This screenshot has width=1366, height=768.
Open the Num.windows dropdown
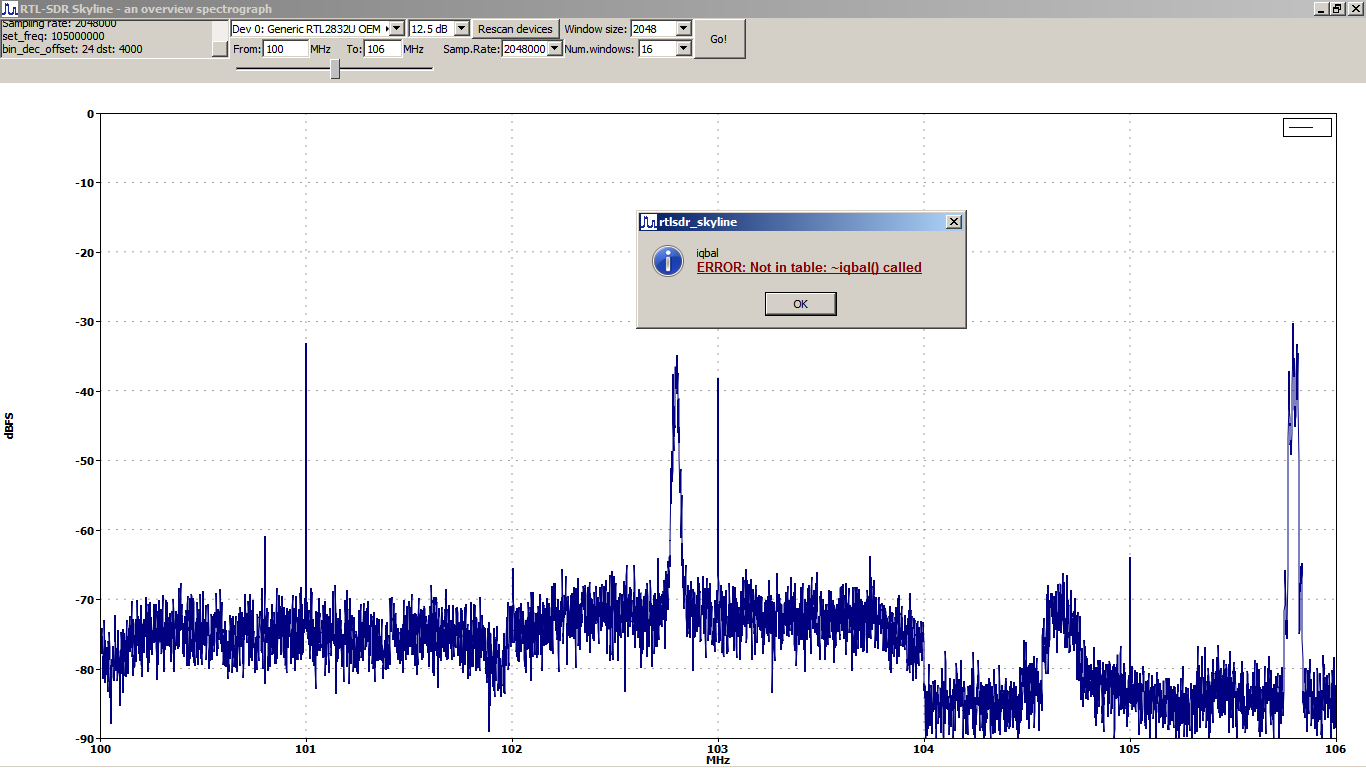point(683,48)
